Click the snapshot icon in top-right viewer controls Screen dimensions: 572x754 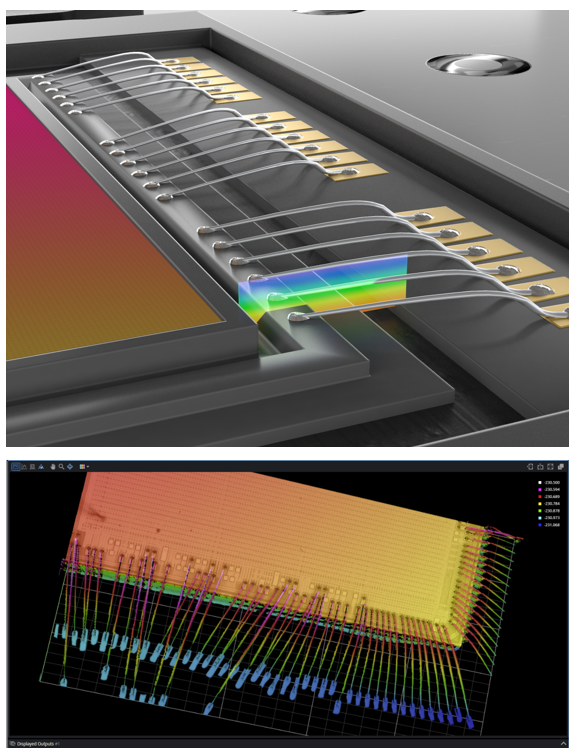click(x=540, y=466)
